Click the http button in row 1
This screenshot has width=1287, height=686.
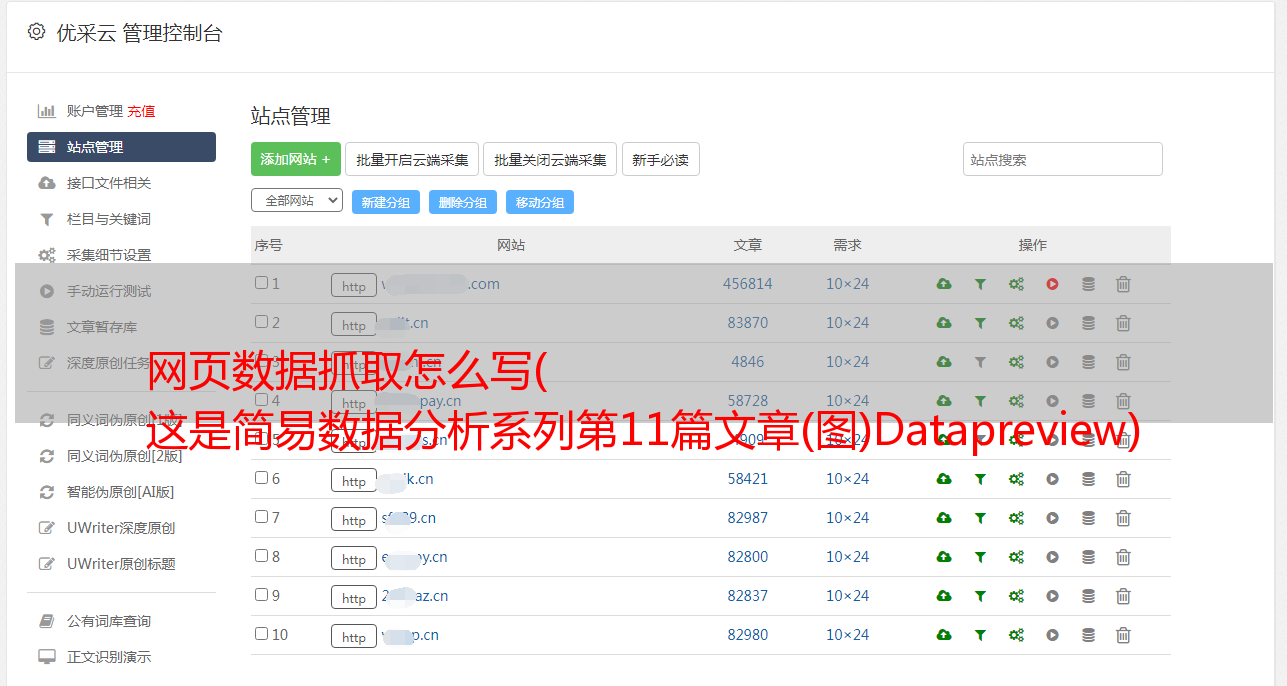[354, 285]
